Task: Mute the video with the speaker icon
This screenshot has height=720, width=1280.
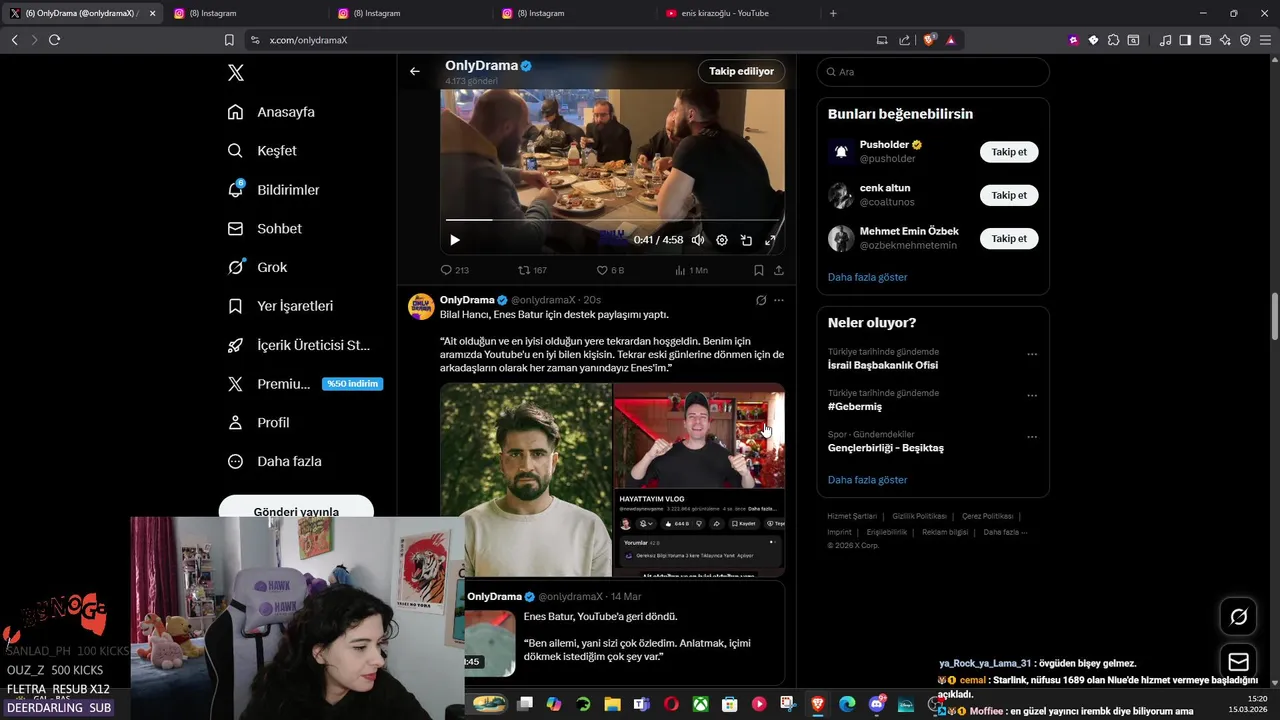Action: (698, 240)
